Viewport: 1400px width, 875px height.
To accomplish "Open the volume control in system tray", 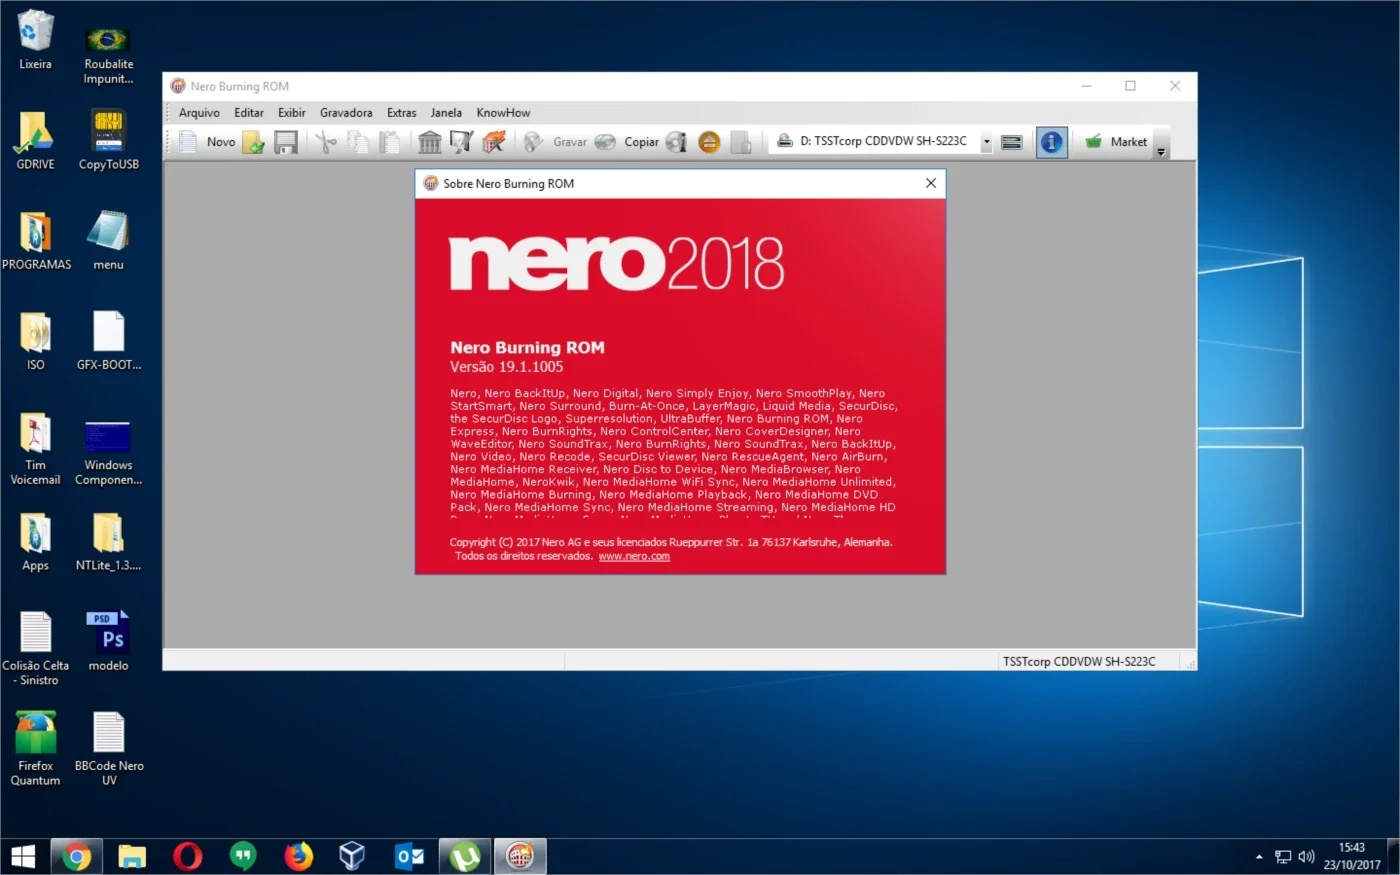I will tap(1306, 857).
